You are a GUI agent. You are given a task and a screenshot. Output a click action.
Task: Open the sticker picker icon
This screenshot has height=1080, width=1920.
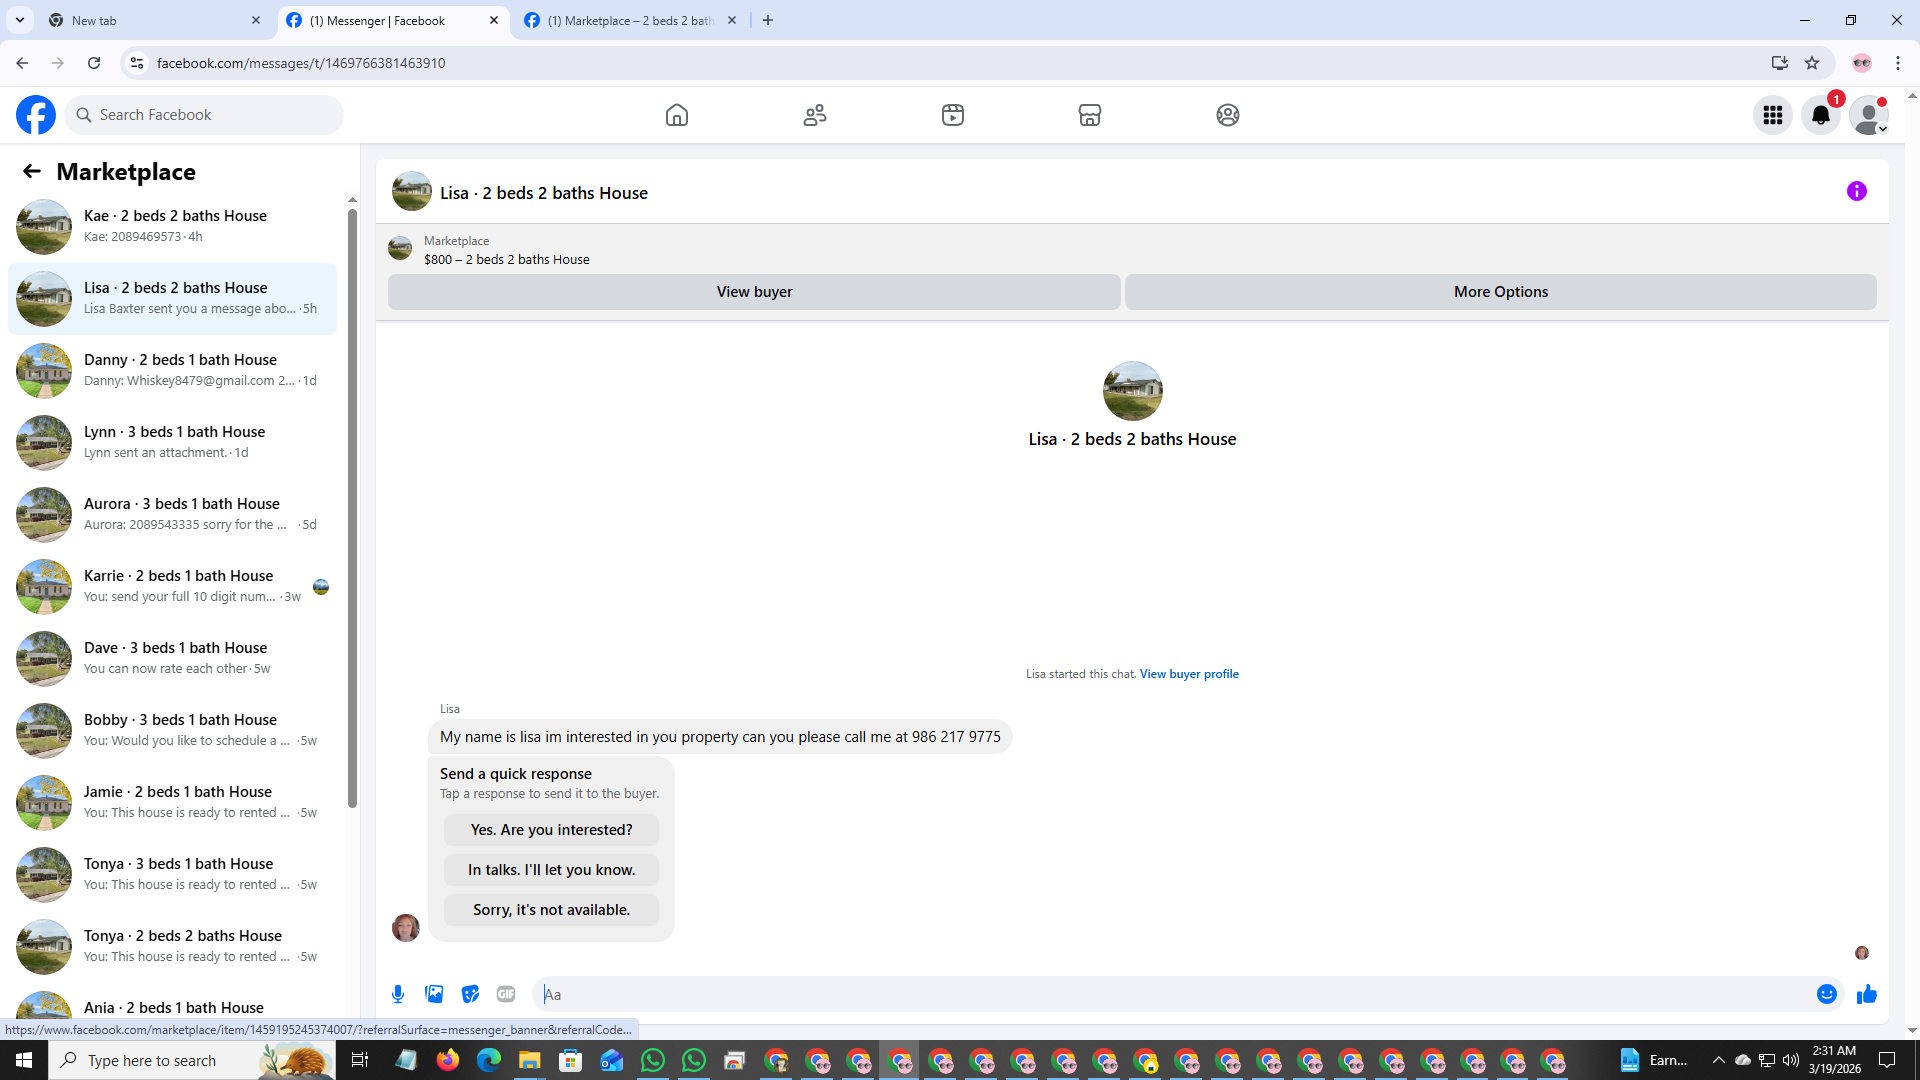pos(470,994)
